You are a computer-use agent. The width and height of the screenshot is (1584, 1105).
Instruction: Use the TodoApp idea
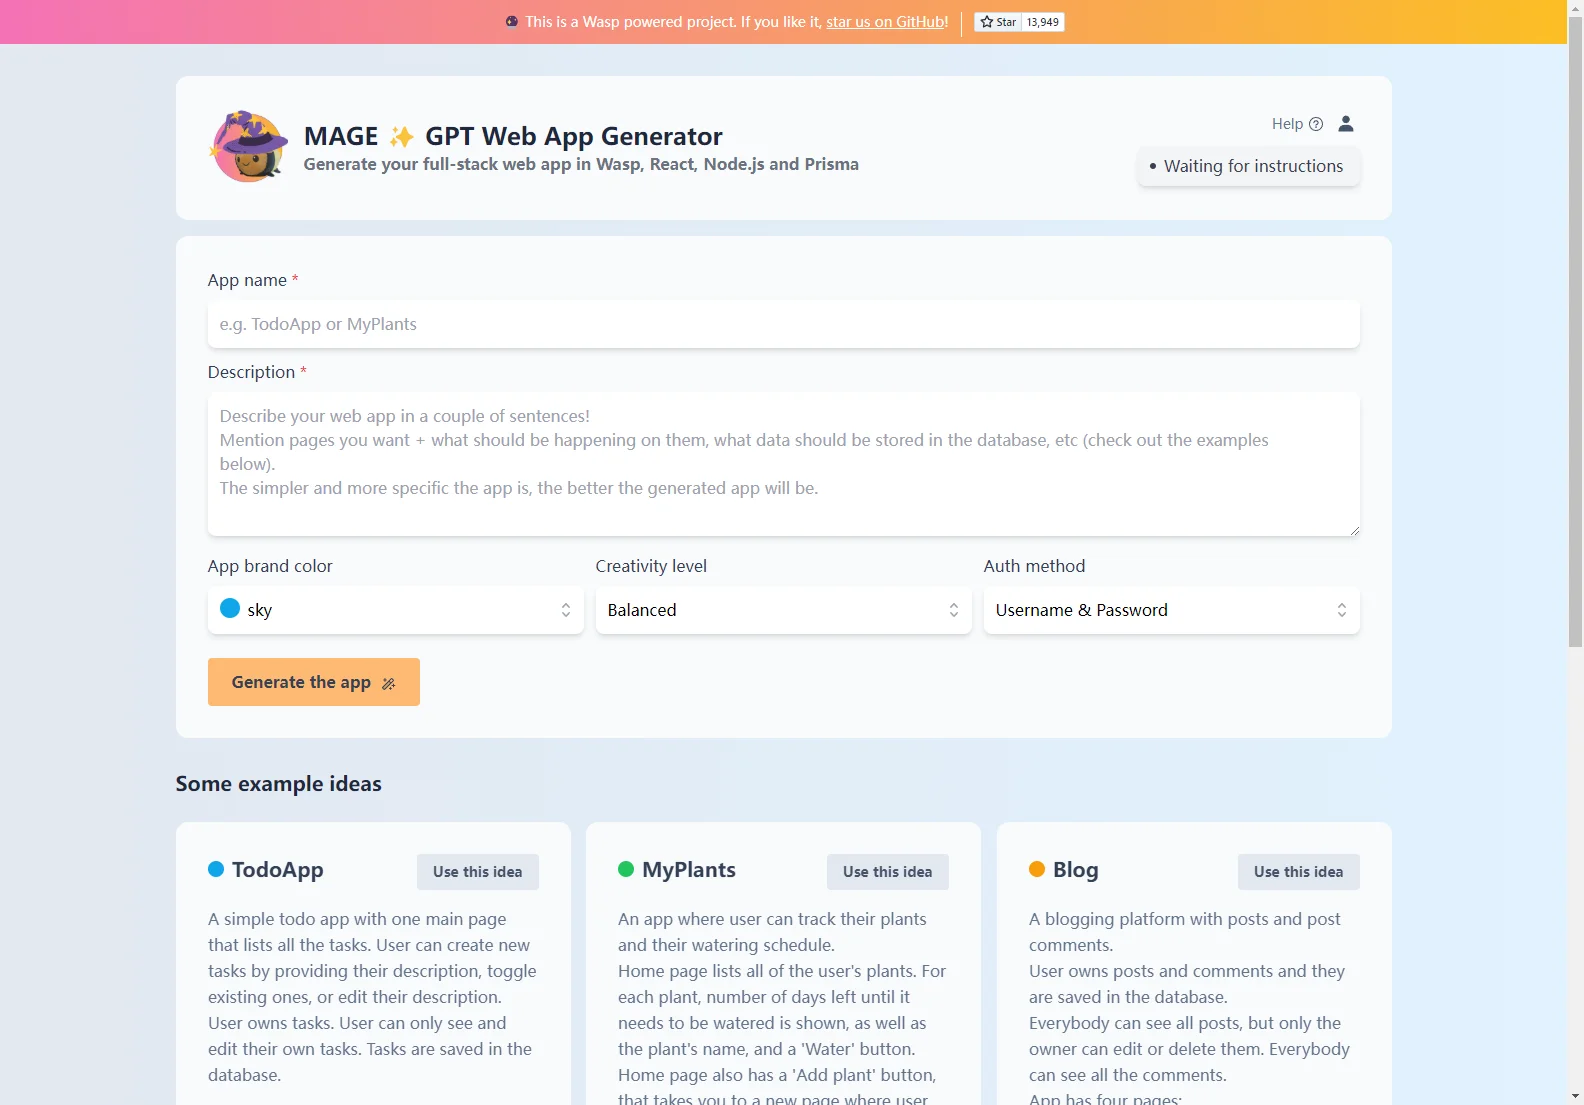pyautogui.click(x=478, y=872)
